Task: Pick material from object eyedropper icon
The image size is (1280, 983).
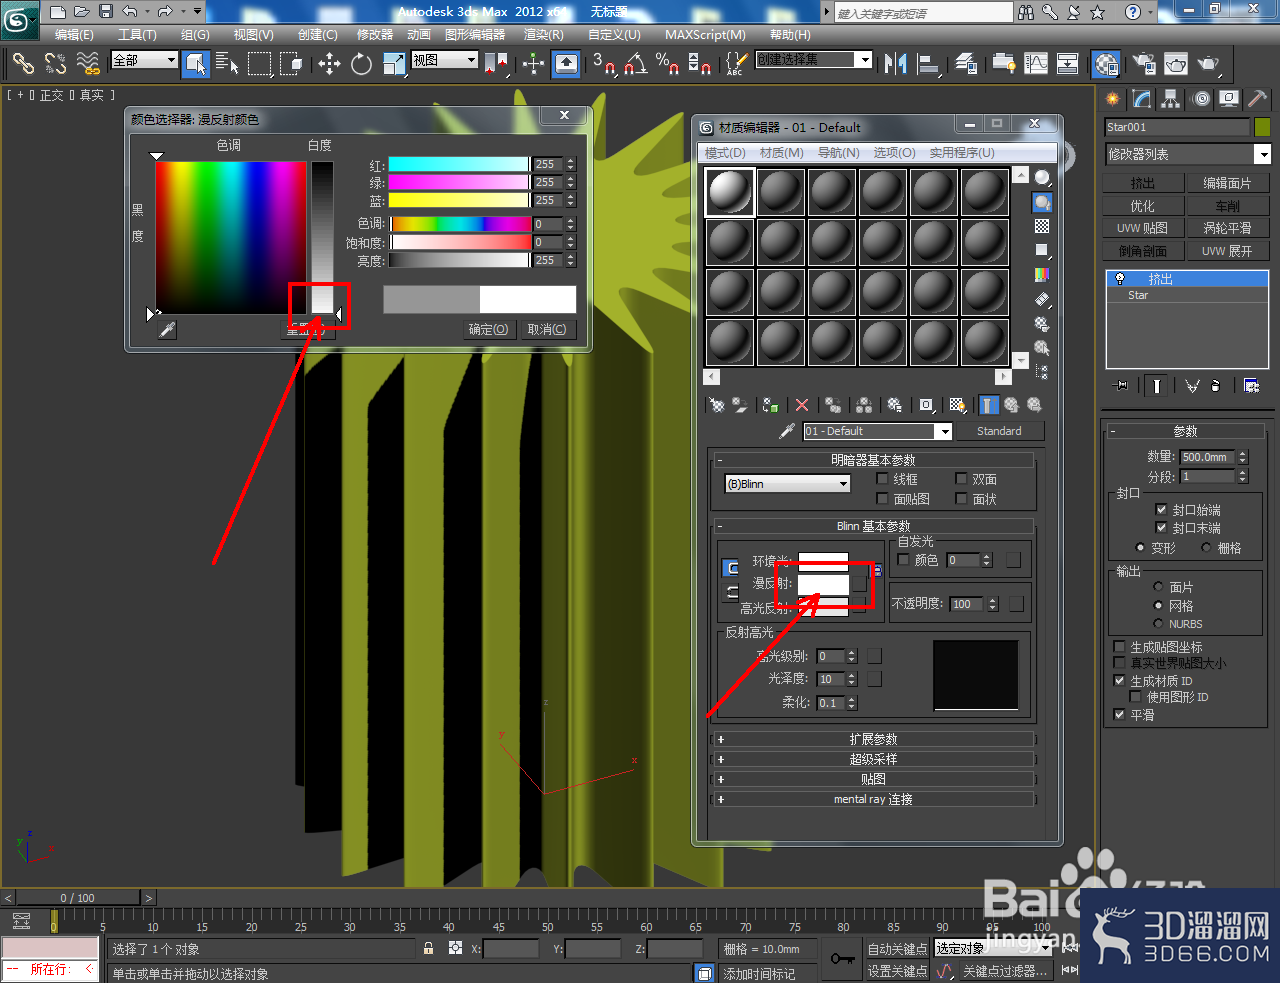Action: [x=787, y=431]
